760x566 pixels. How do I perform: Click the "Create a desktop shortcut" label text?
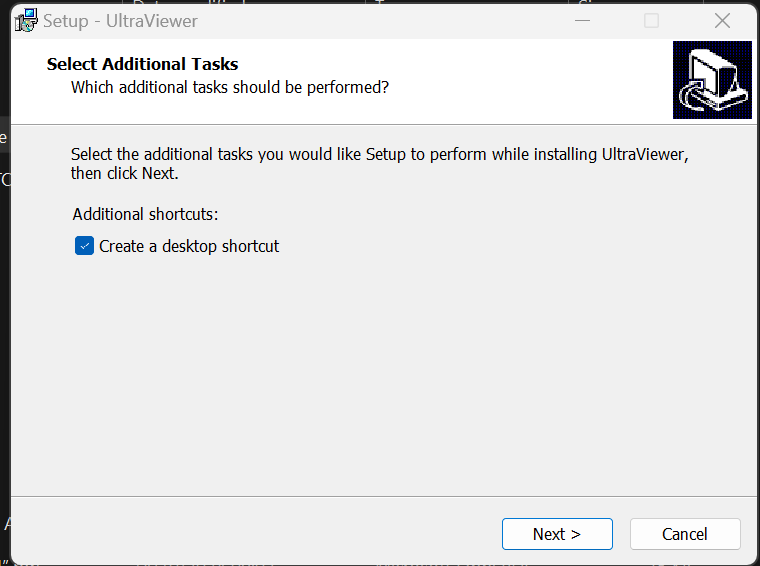pyautogui.click(x=189, y=246)
